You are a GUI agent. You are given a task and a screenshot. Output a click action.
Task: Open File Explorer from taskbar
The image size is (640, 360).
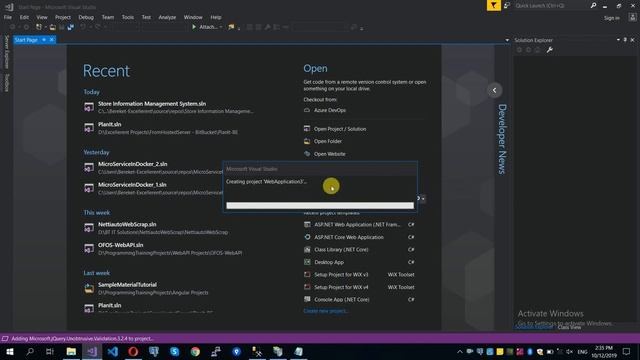71,351
